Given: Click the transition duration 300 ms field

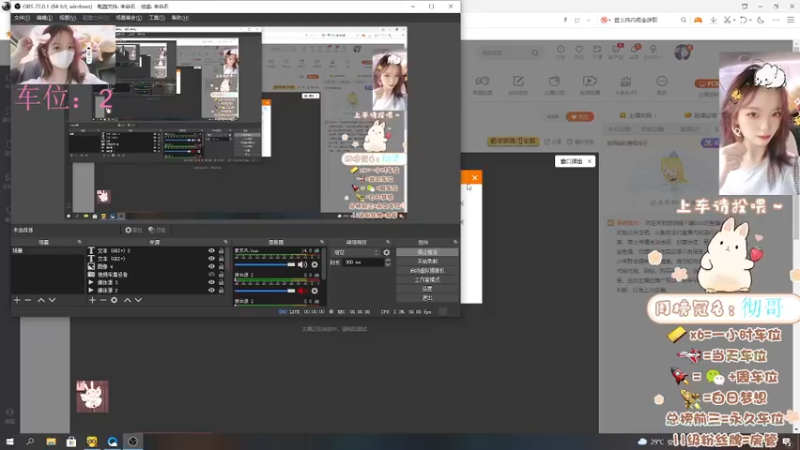Looking at the screenshot, I should pos(363,262).
